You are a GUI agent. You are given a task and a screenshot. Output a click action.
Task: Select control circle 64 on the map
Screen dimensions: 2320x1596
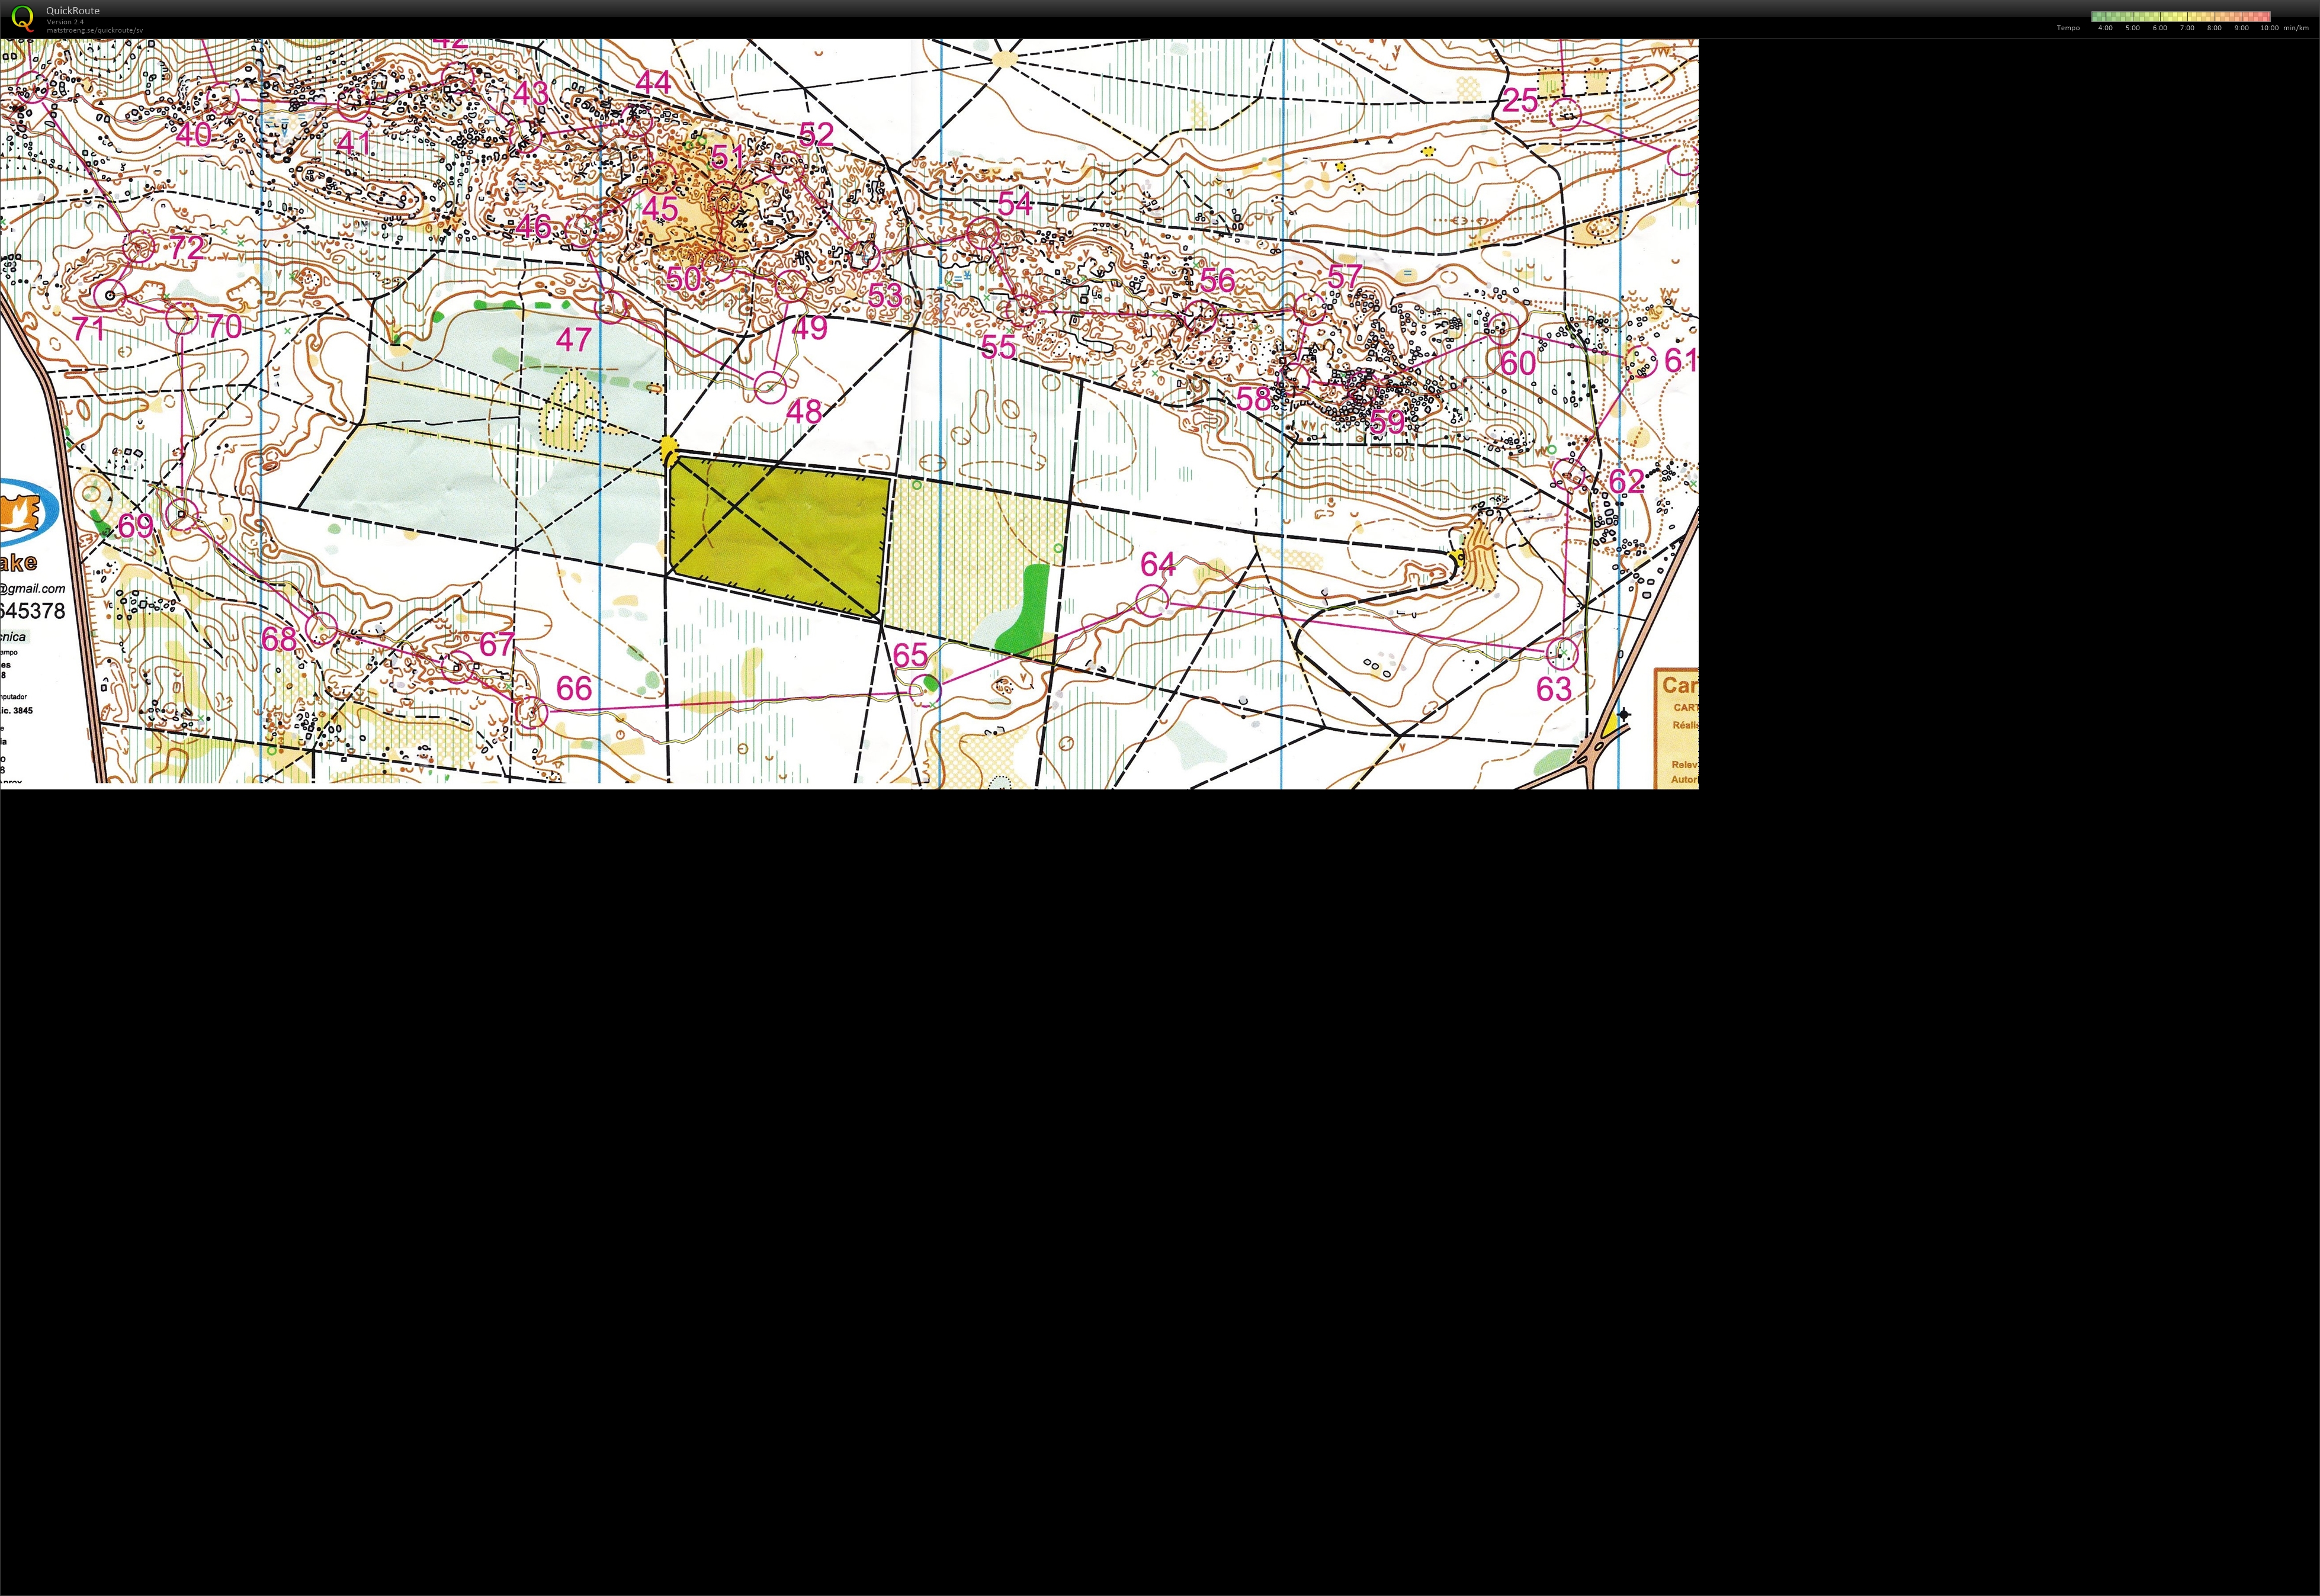click(x=1152, y=601)
